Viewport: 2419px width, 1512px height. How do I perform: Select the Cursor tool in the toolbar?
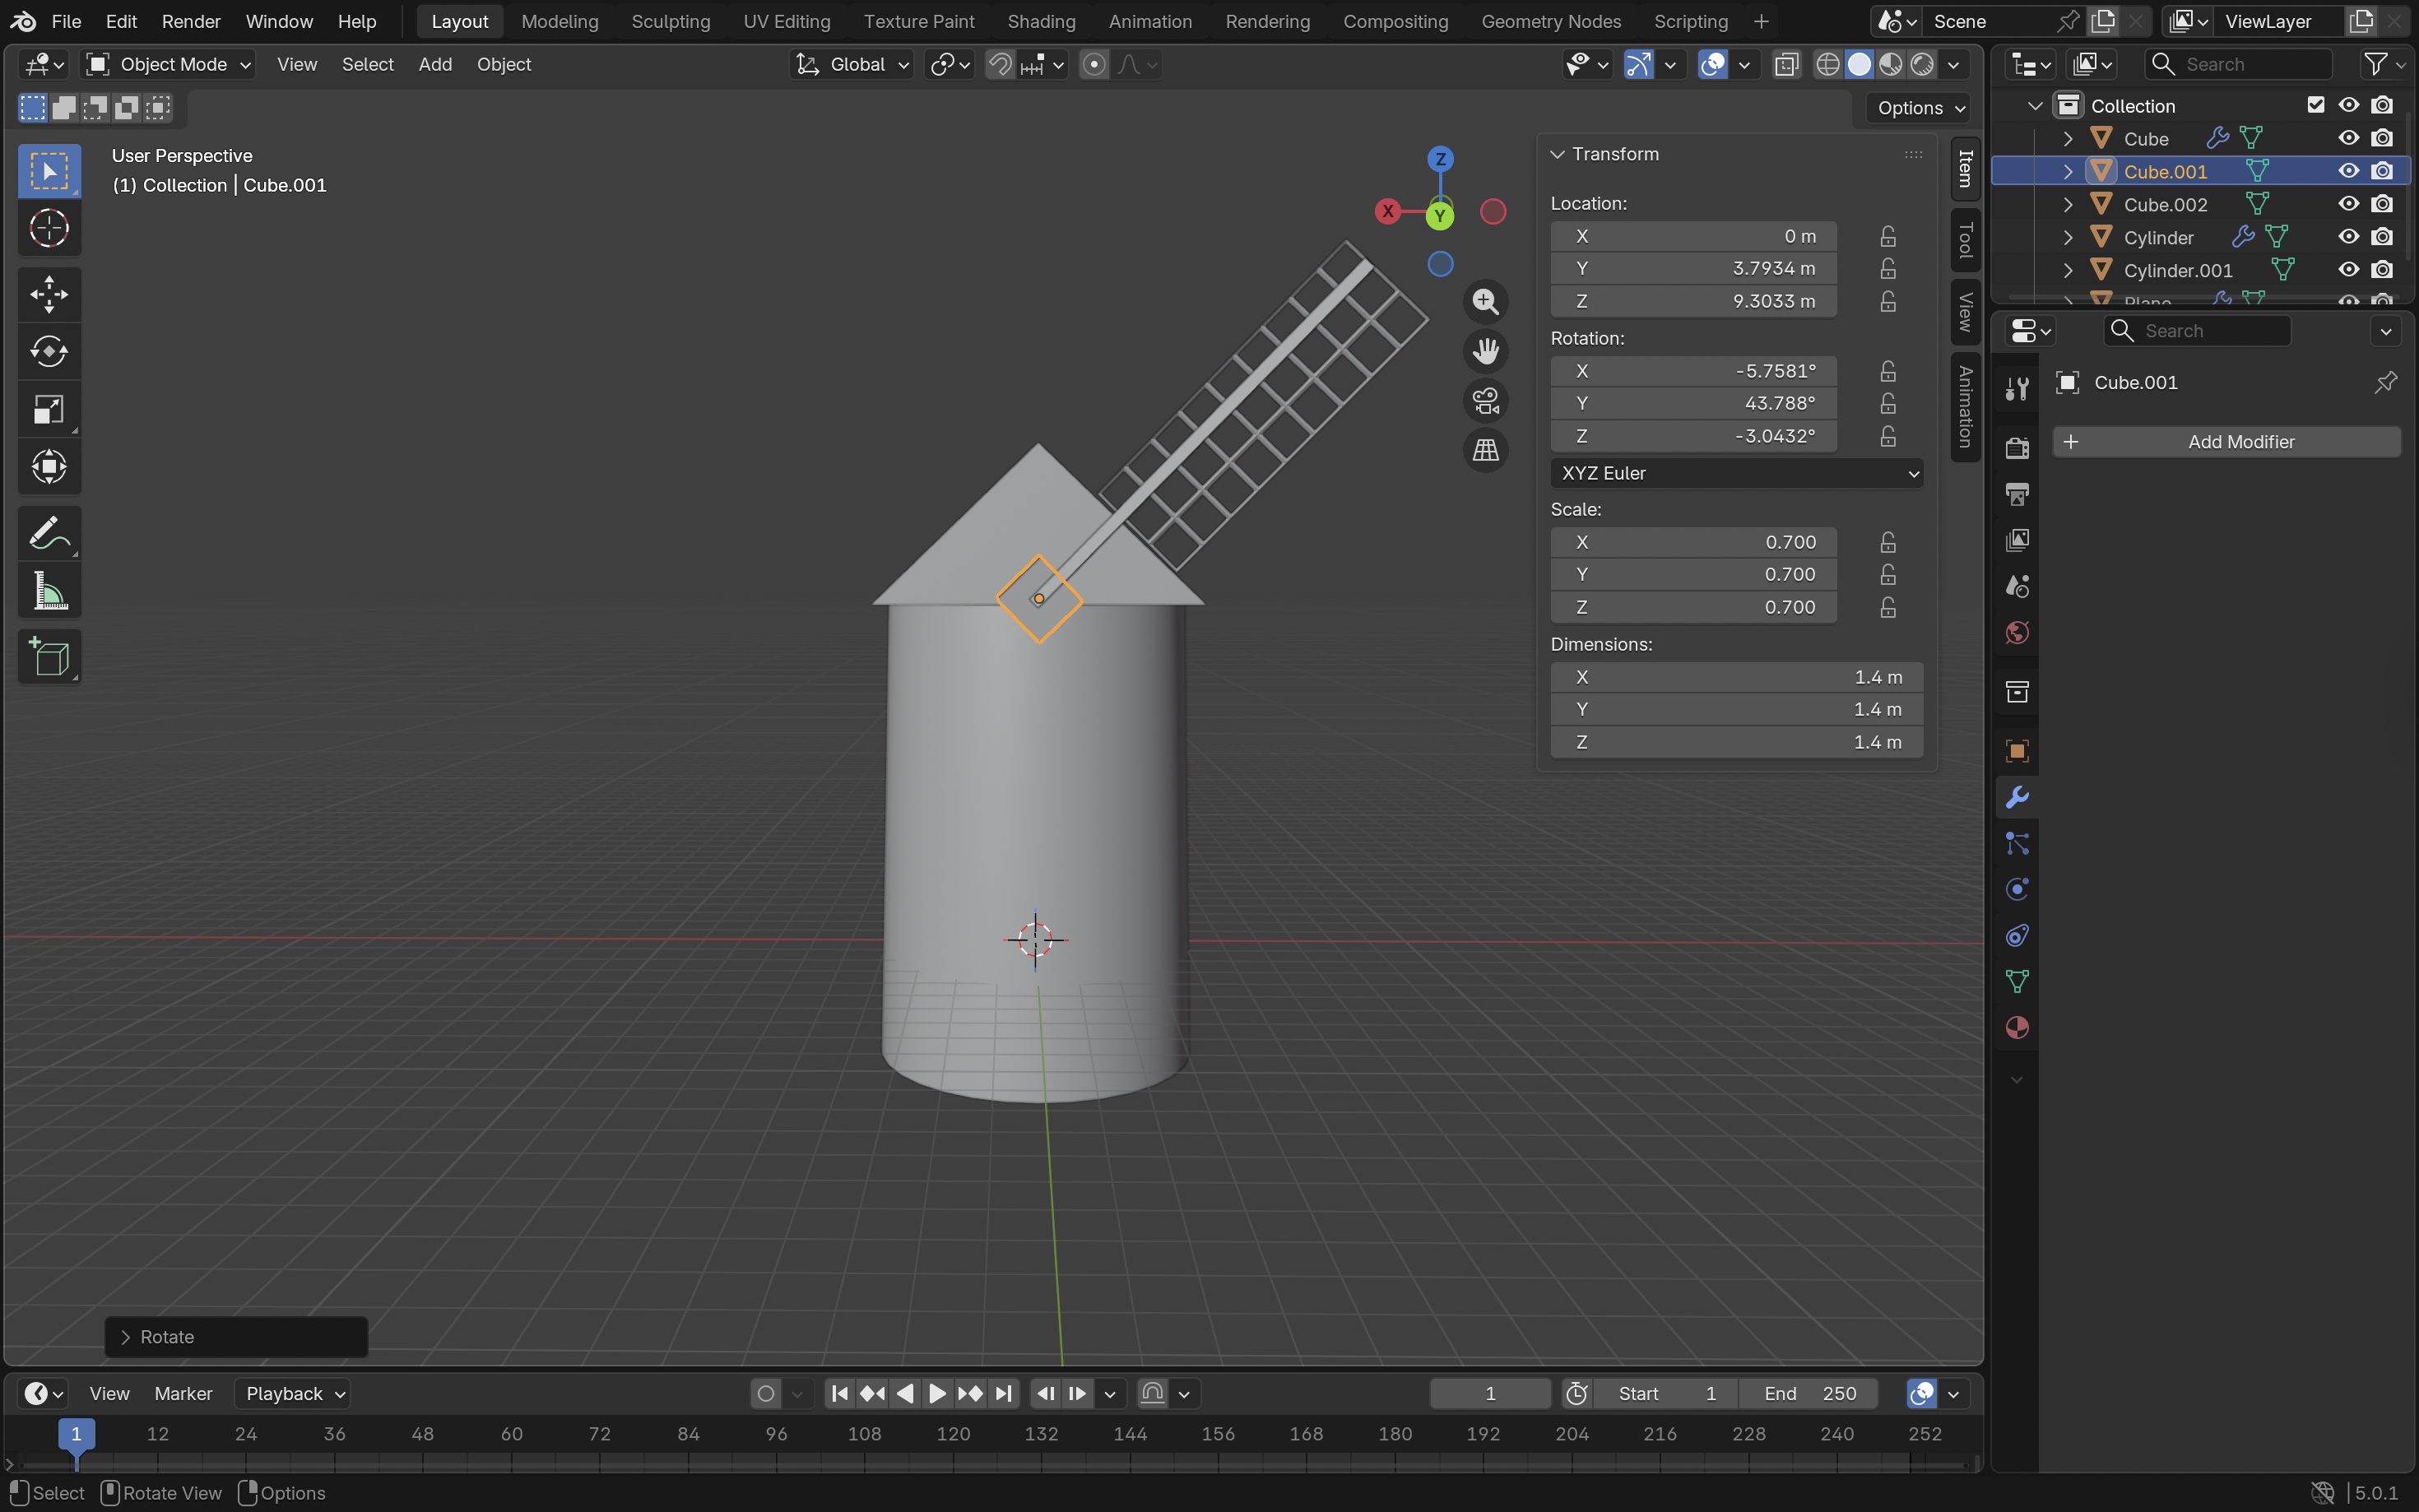[x=49, y=228]
